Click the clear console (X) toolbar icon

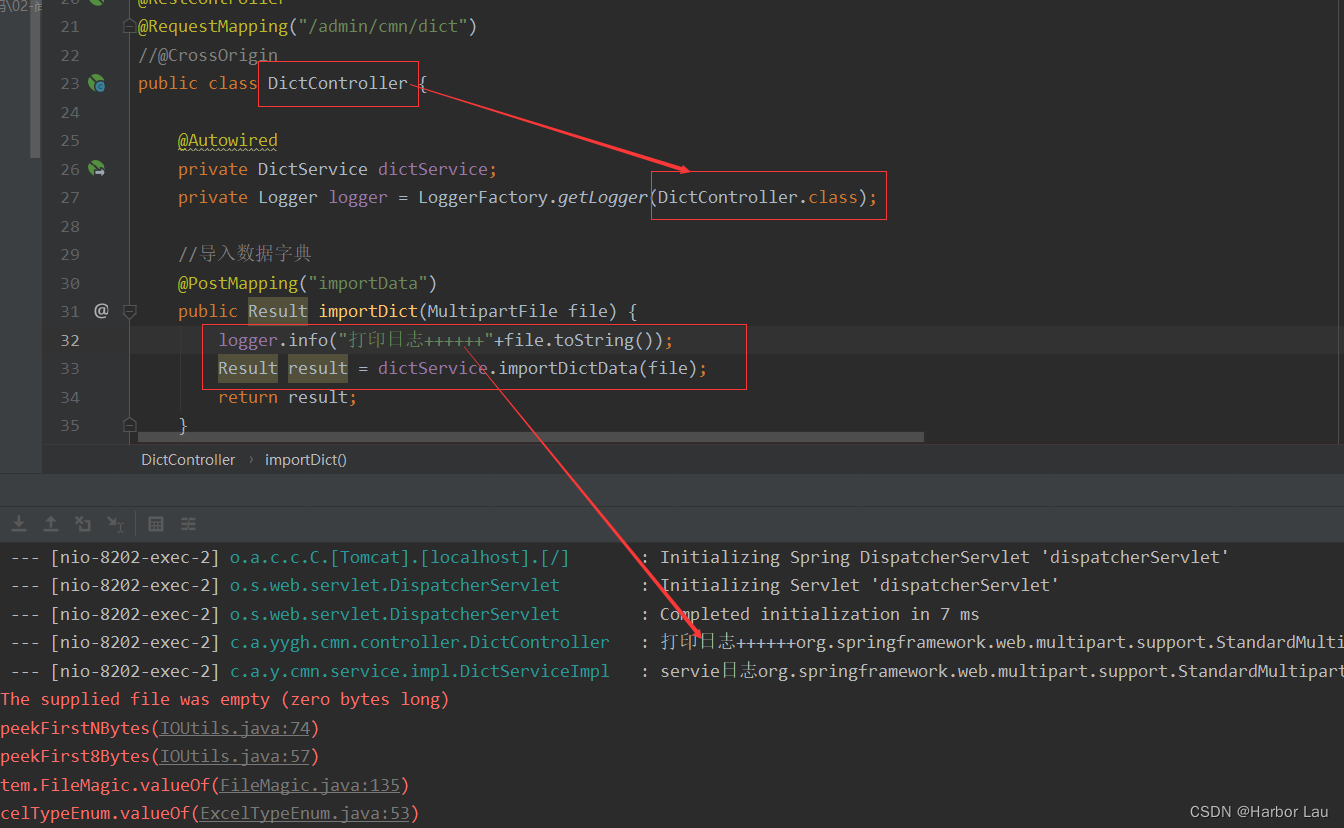point(83,523)
